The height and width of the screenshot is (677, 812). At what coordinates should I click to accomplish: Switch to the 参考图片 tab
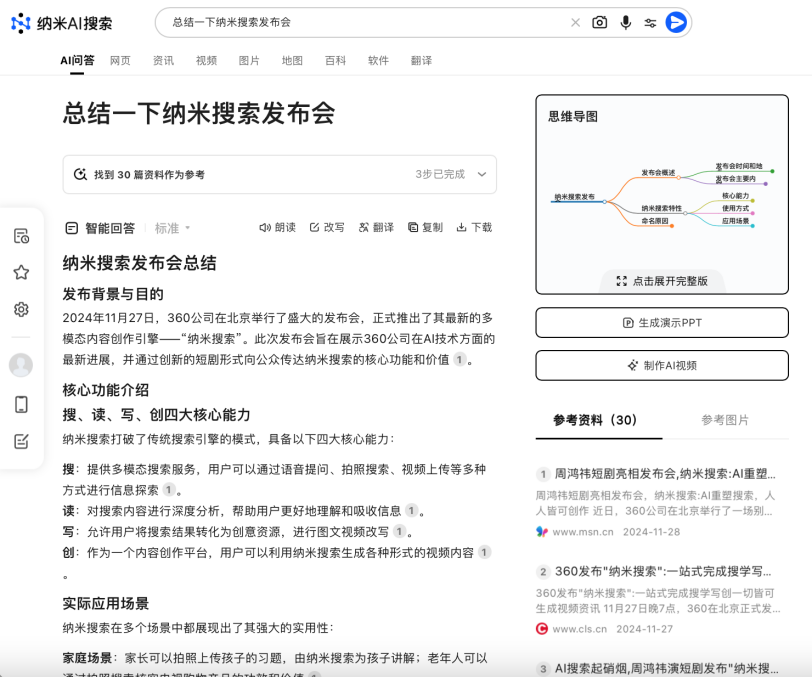(x=725, y=420)
